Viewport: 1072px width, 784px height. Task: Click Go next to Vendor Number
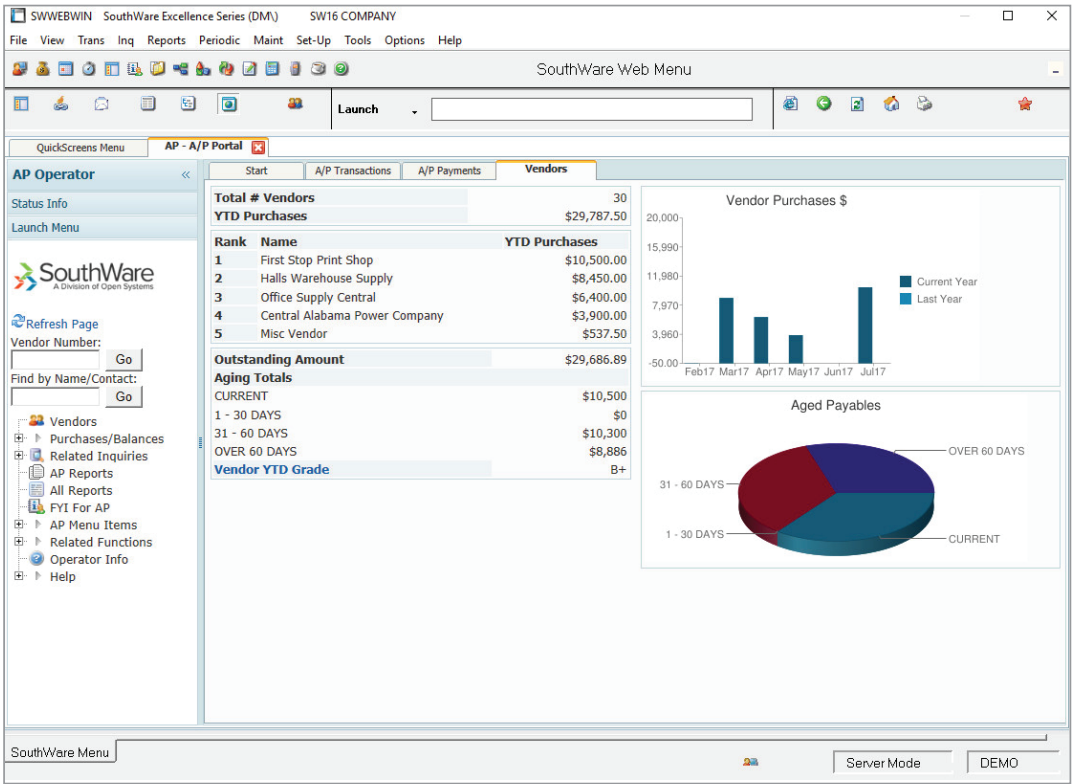click(x=123, y=359)
